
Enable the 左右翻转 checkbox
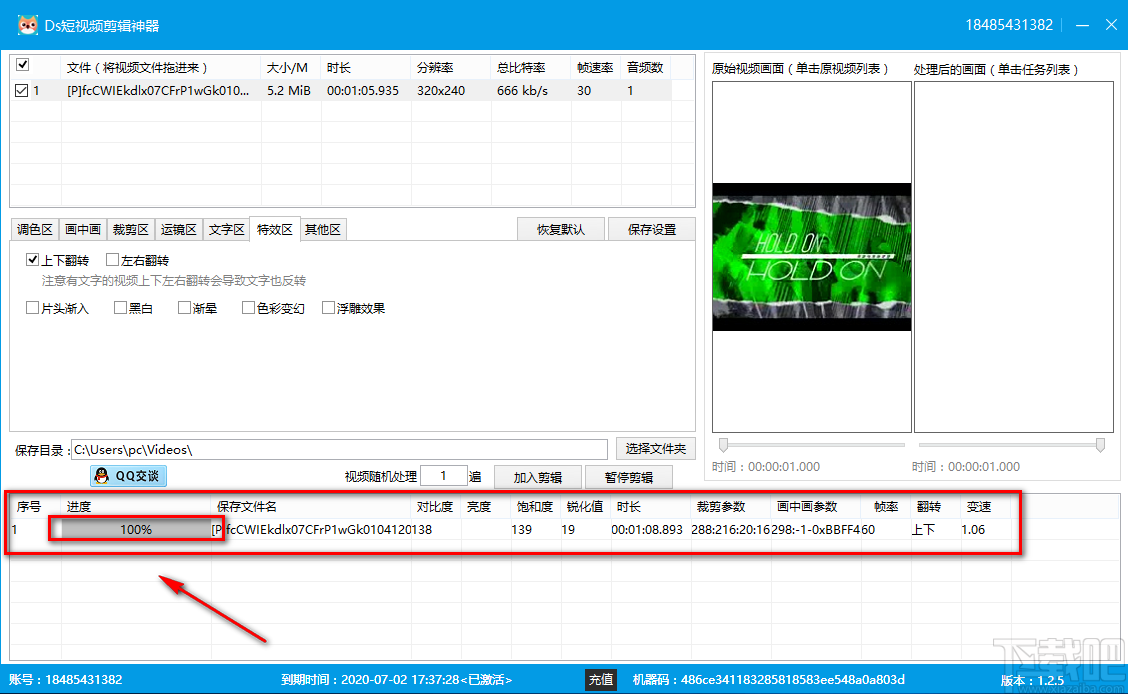[x=113, y=259]
